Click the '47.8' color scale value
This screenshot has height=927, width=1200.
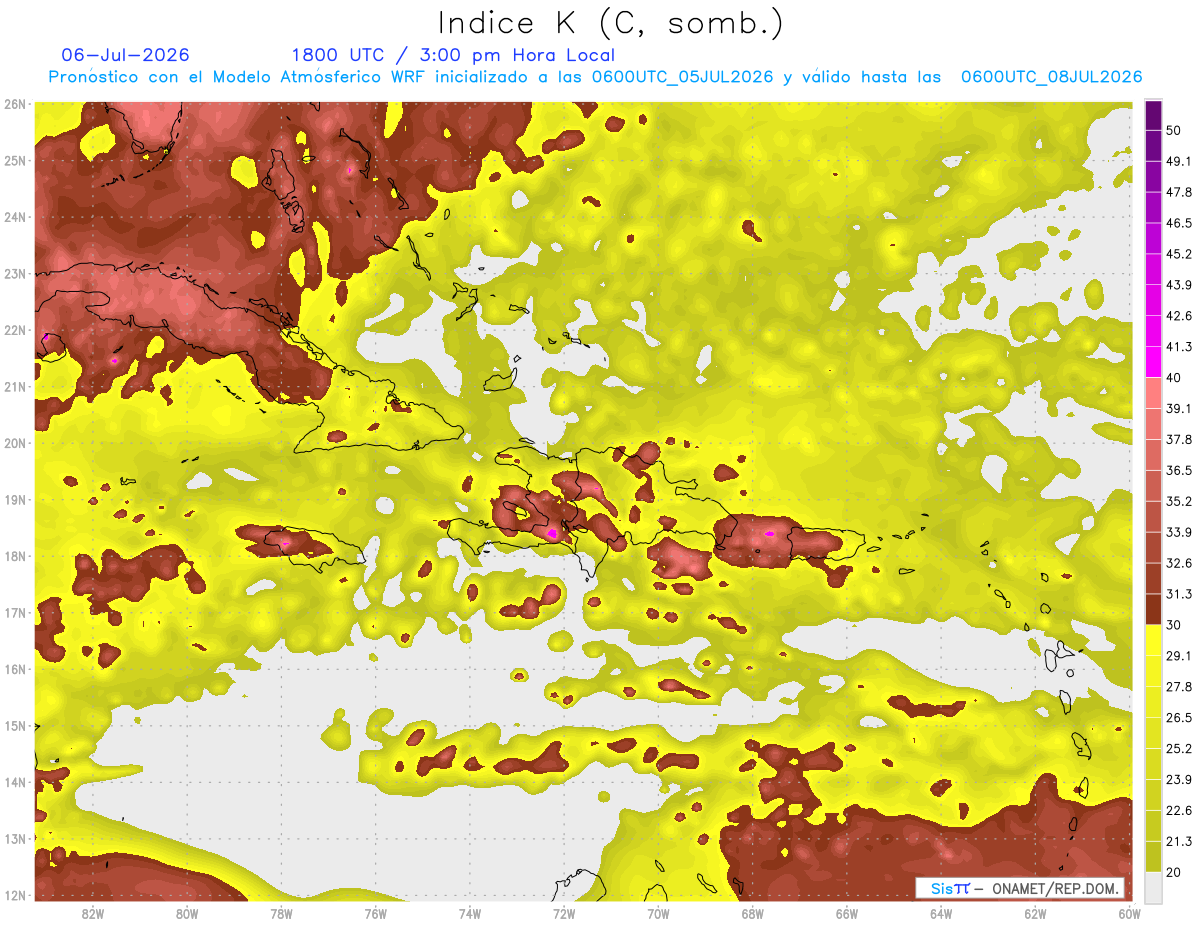[x=1179, y=192]
